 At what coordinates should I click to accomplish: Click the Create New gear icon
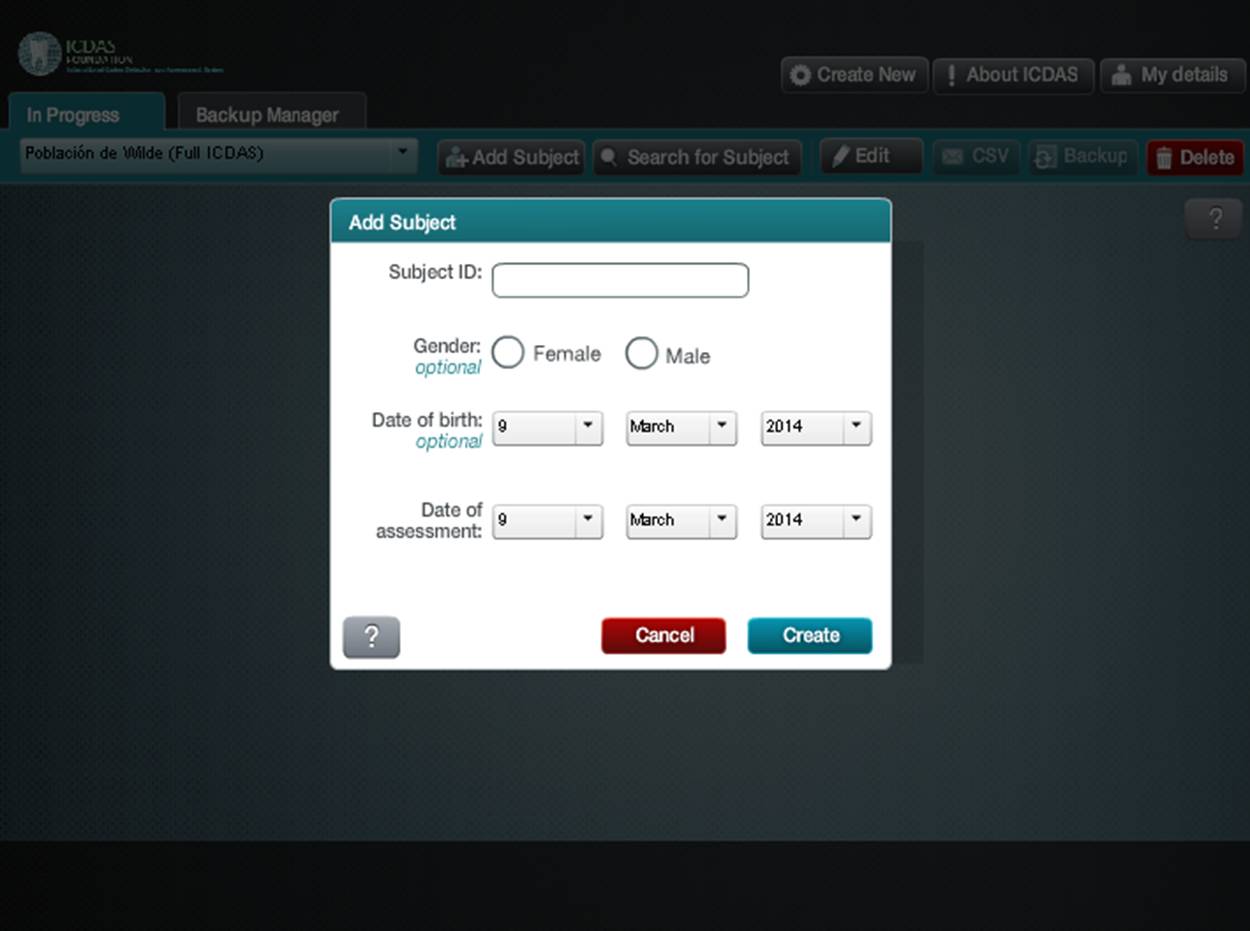click(800, 76)
